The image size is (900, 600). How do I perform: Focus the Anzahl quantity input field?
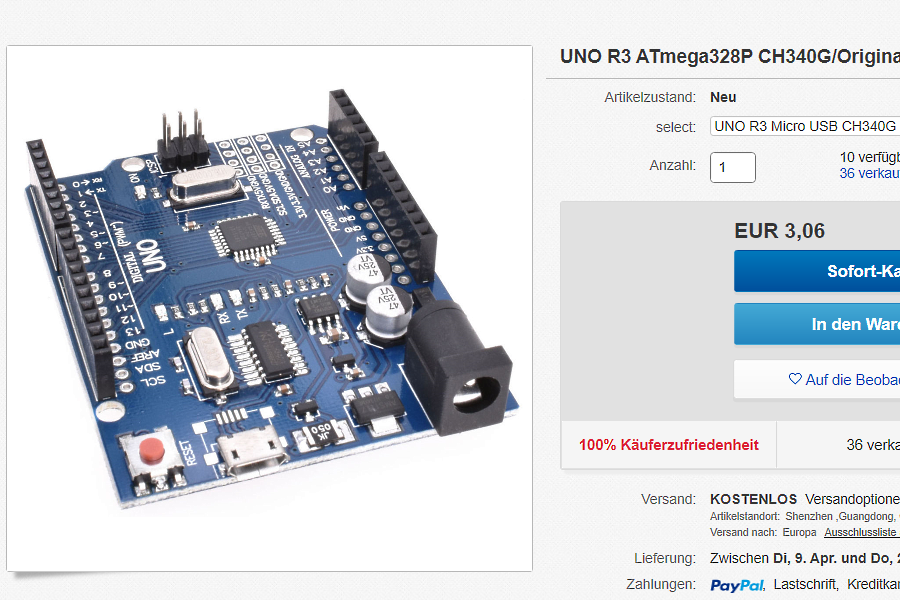click(x=732, y=168)
